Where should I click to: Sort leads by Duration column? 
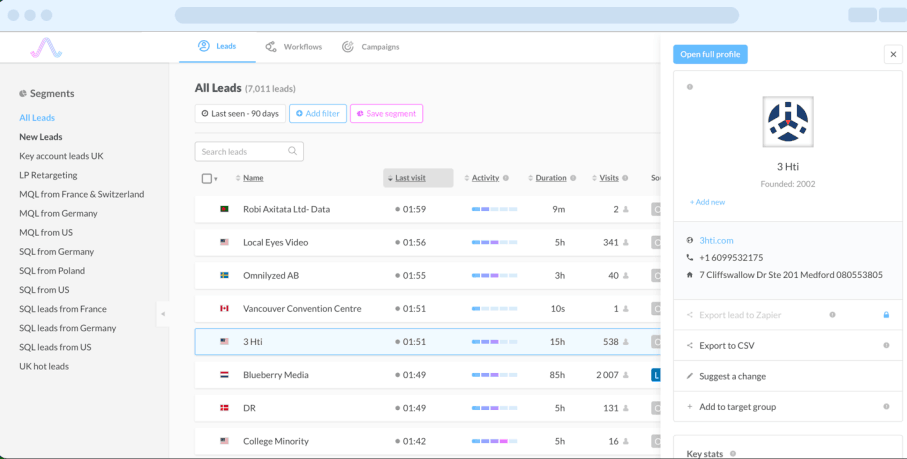point(551,178)
